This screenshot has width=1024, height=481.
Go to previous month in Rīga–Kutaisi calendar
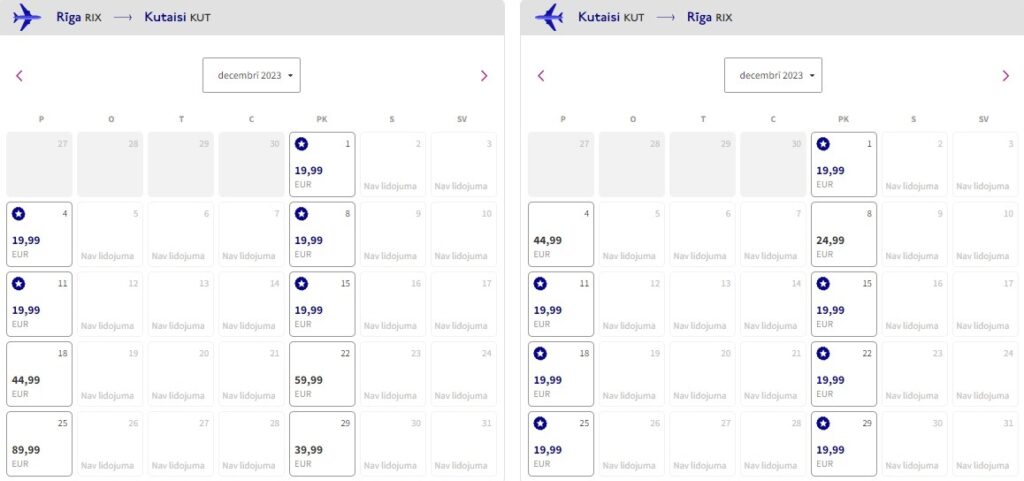pos(19,76)
